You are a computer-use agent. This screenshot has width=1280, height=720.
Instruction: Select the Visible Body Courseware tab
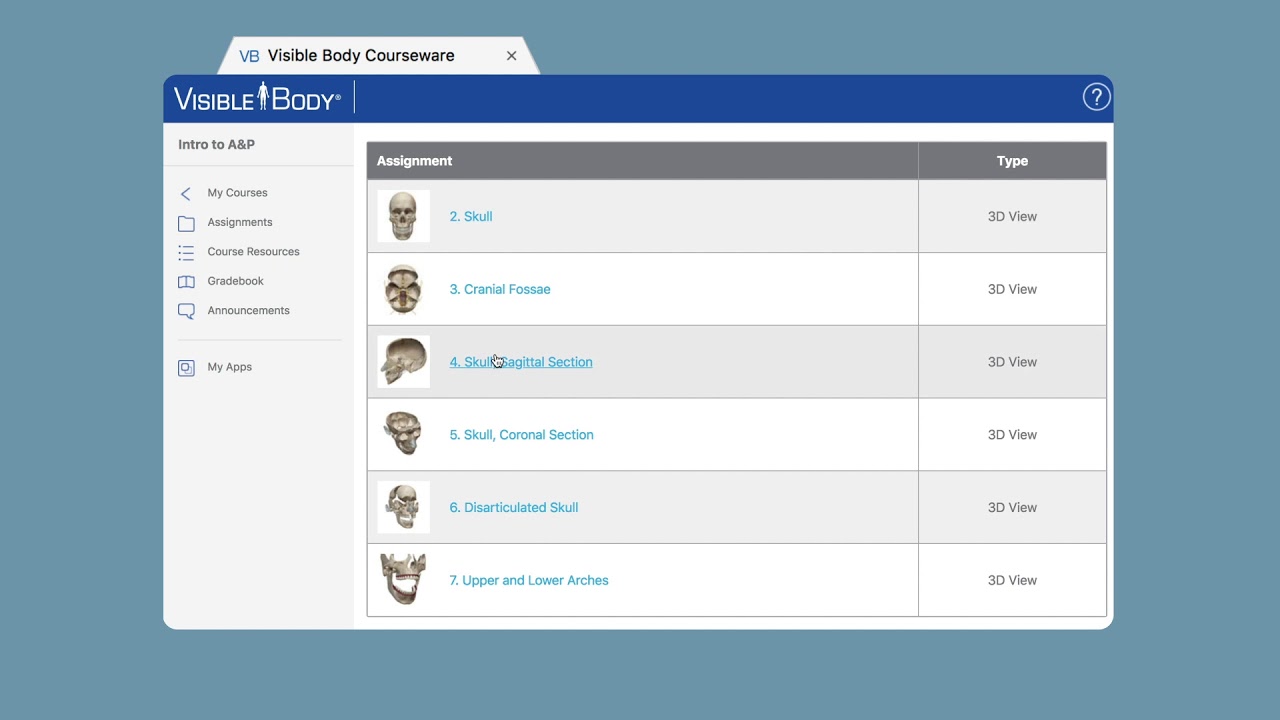[x=378, y=56]
